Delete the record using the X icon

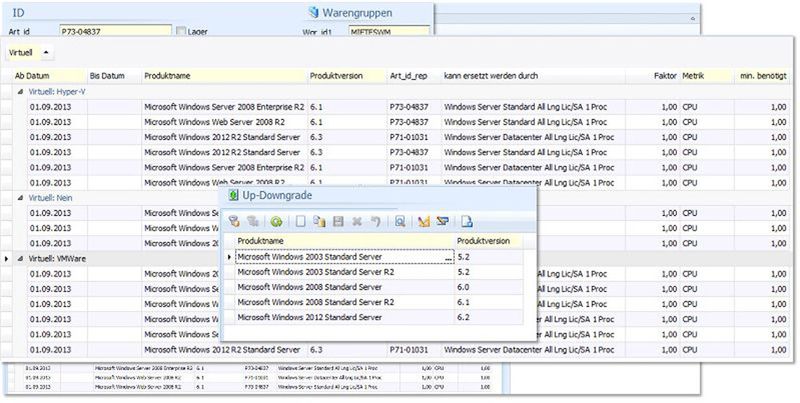pos(357,221)
